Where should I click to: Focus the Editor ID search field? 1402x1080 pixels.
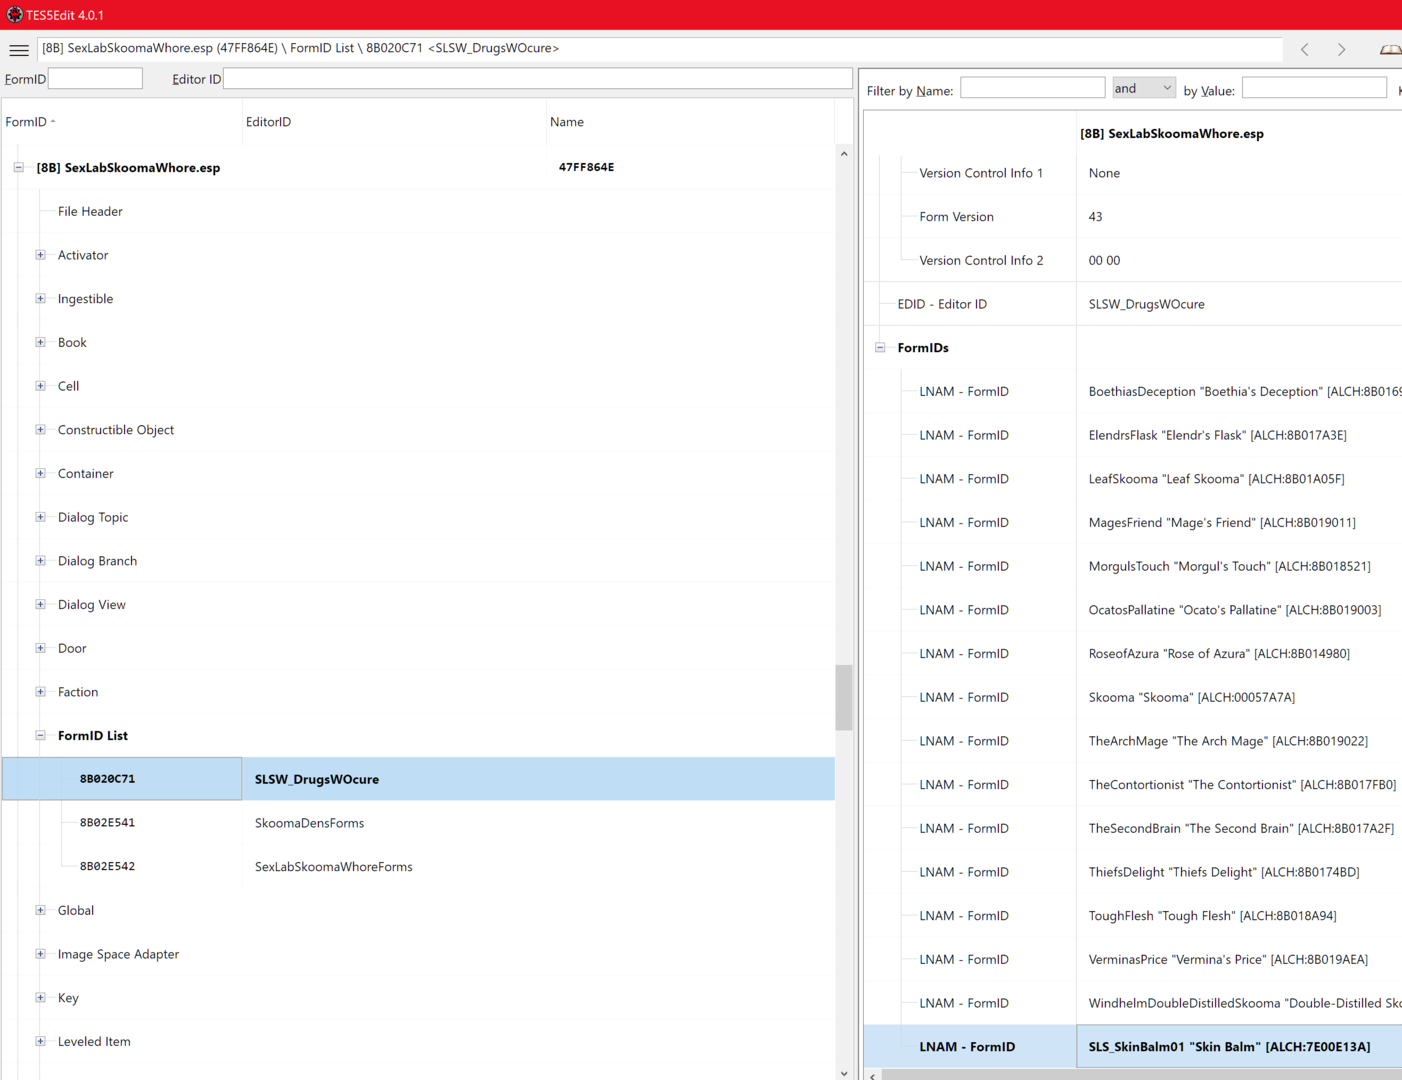(538, 78)
